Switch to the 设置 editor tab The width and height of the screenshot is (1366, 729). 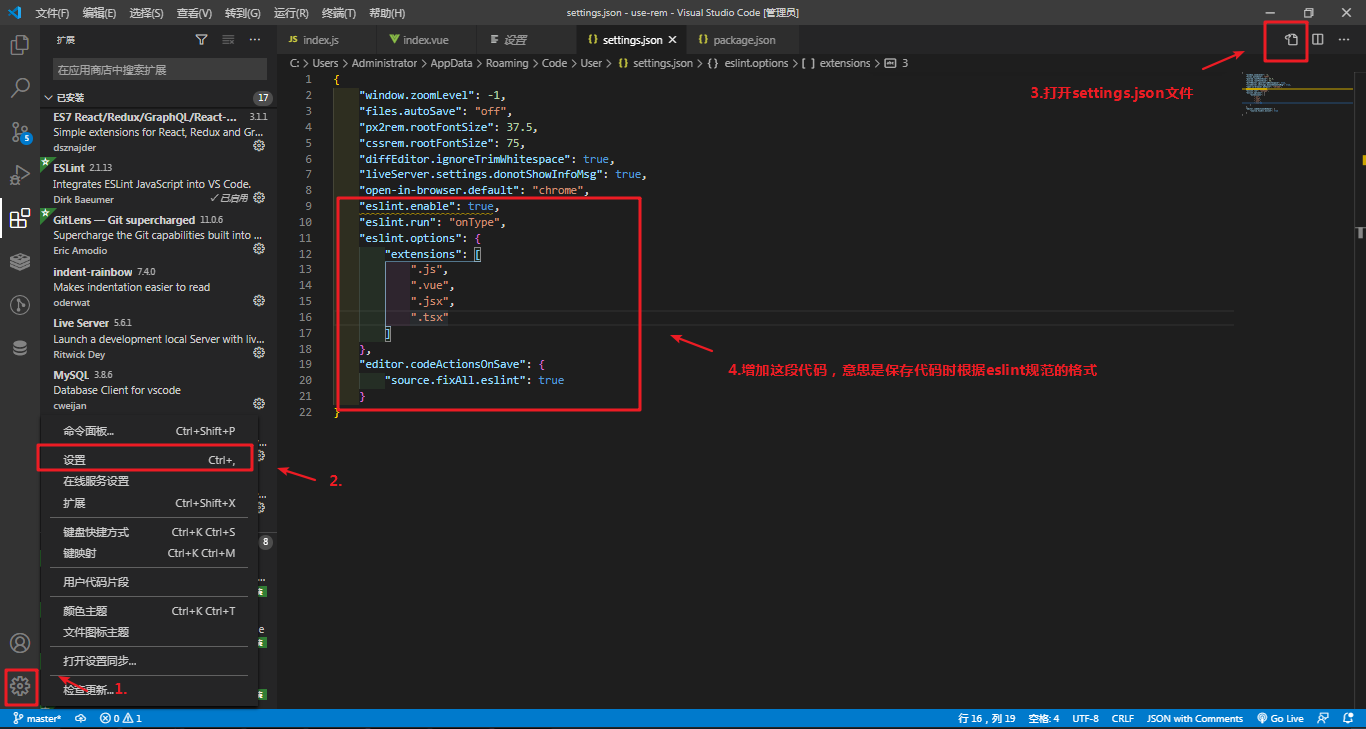pyautogui.click(x=526, y=40)
